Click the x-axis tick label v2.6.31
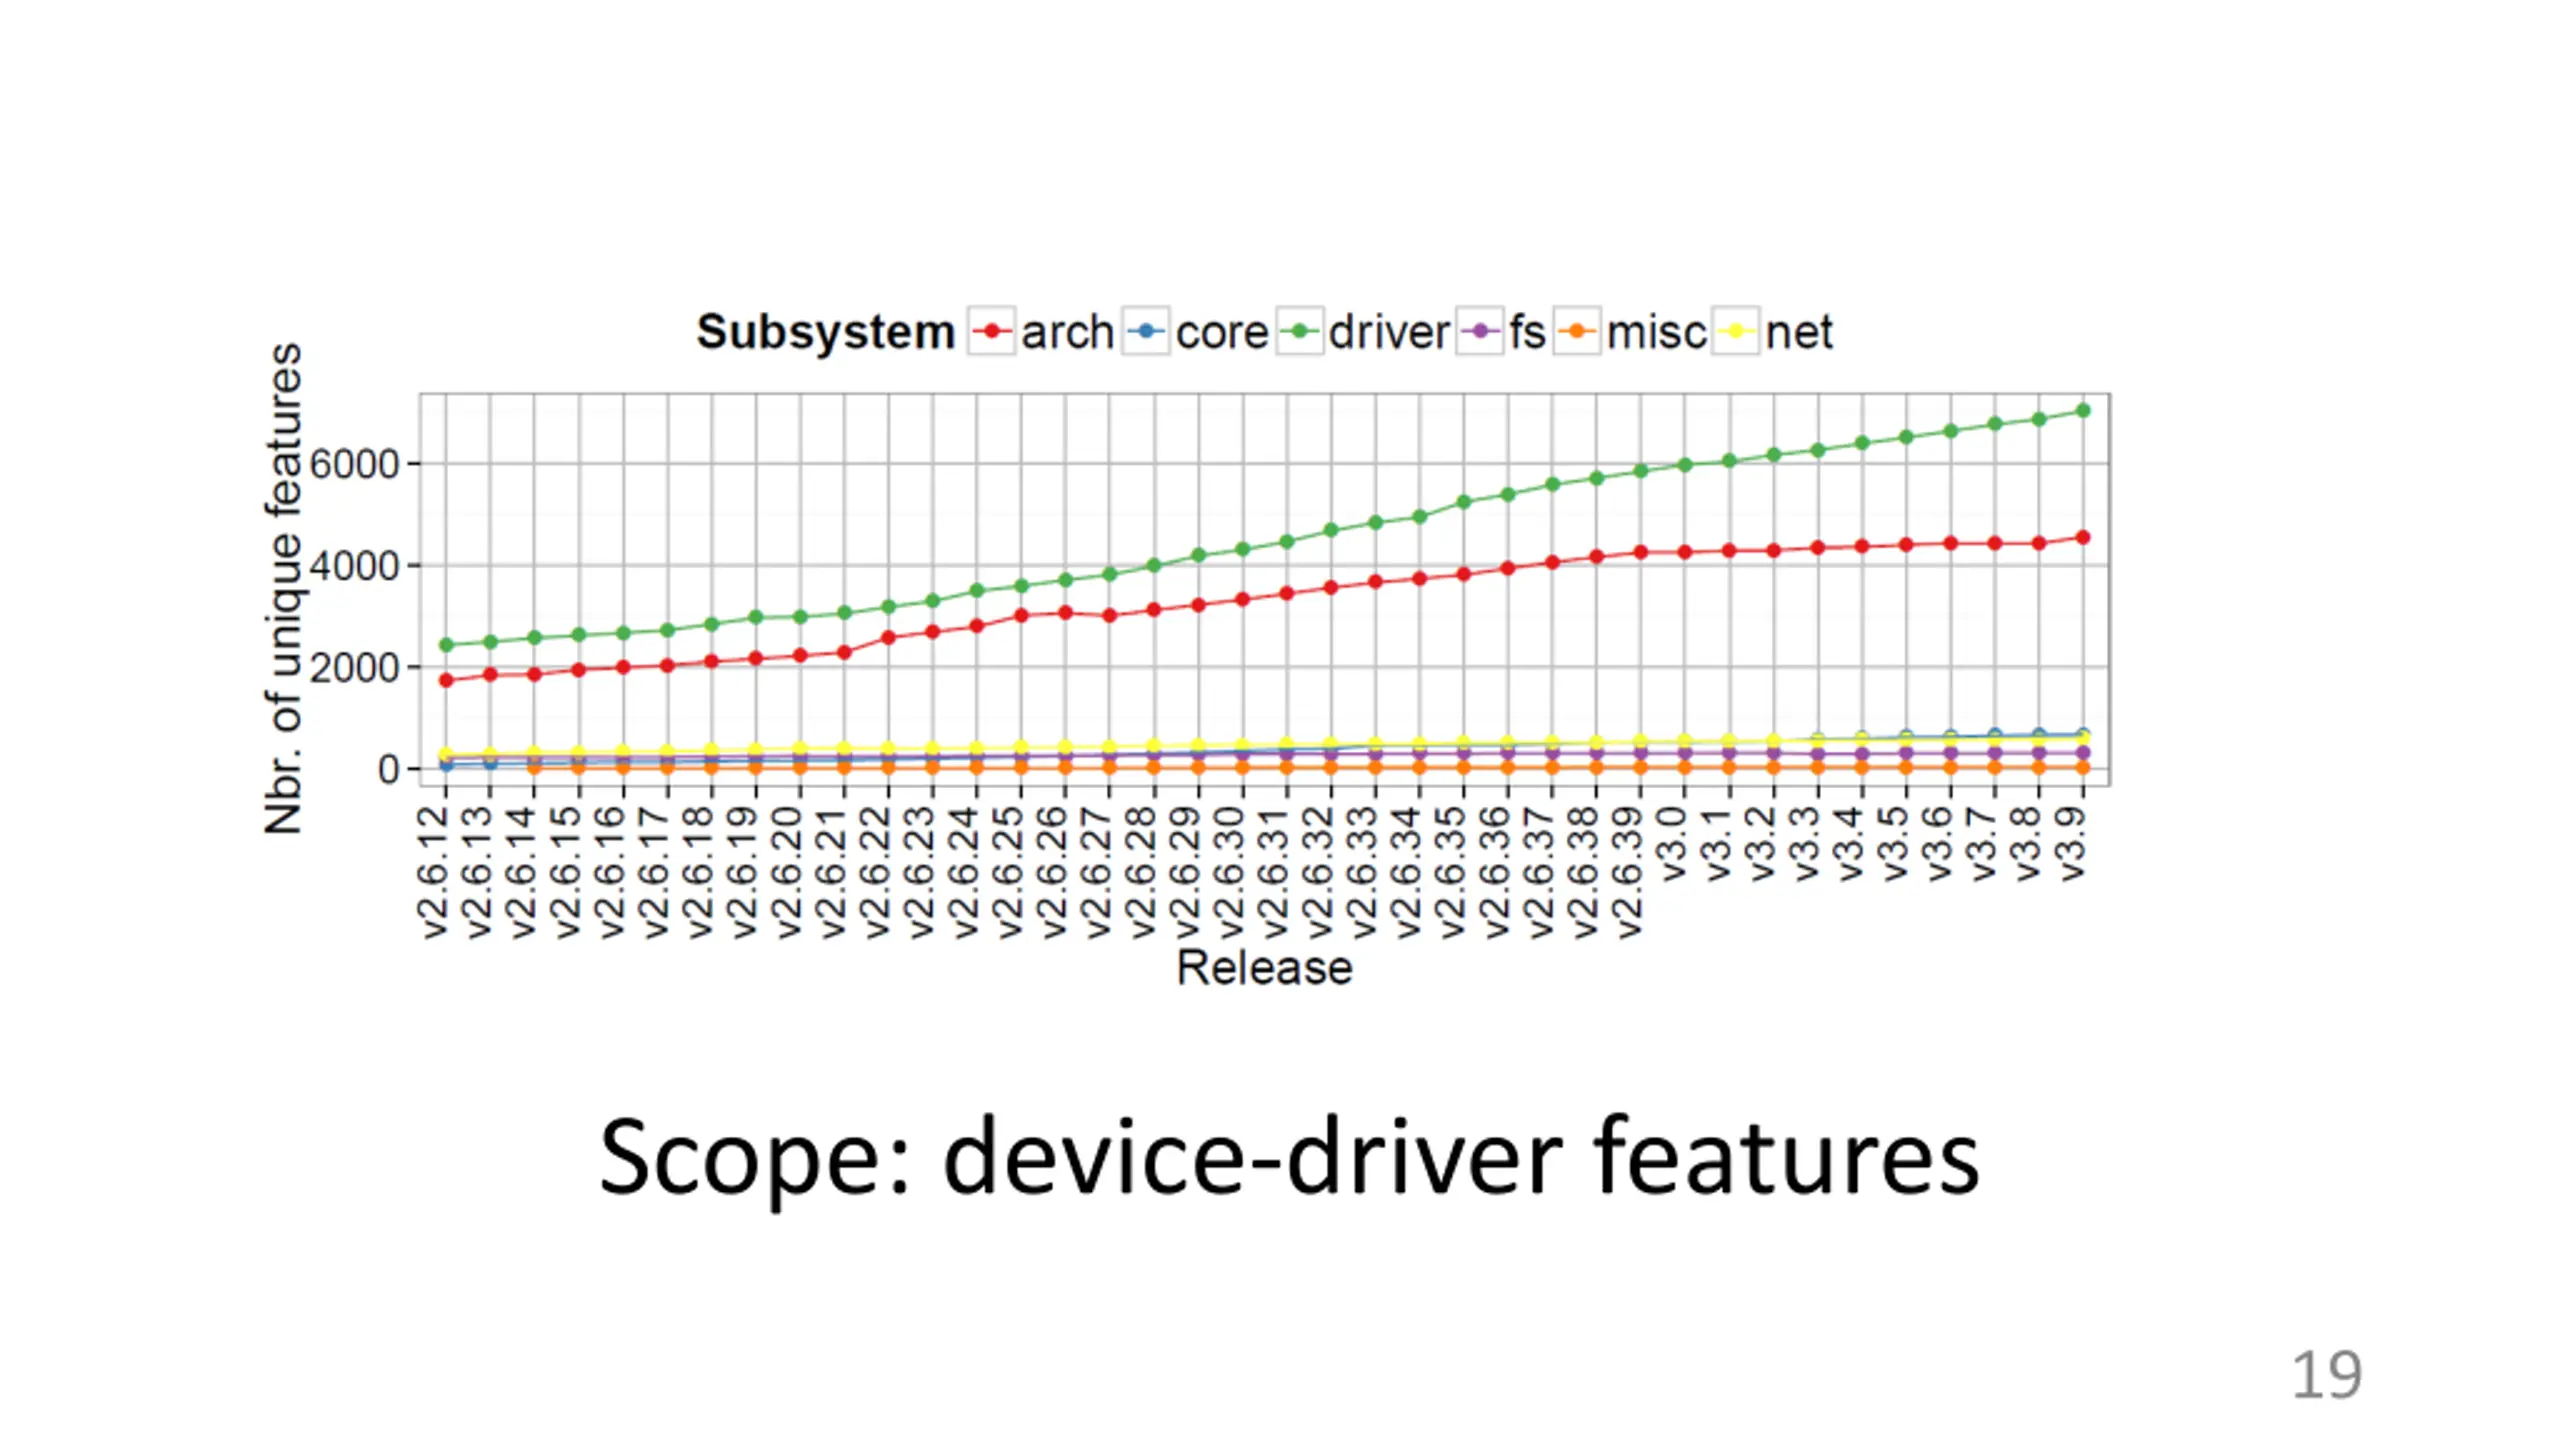2560x1440 pixels. [1275, 872]
